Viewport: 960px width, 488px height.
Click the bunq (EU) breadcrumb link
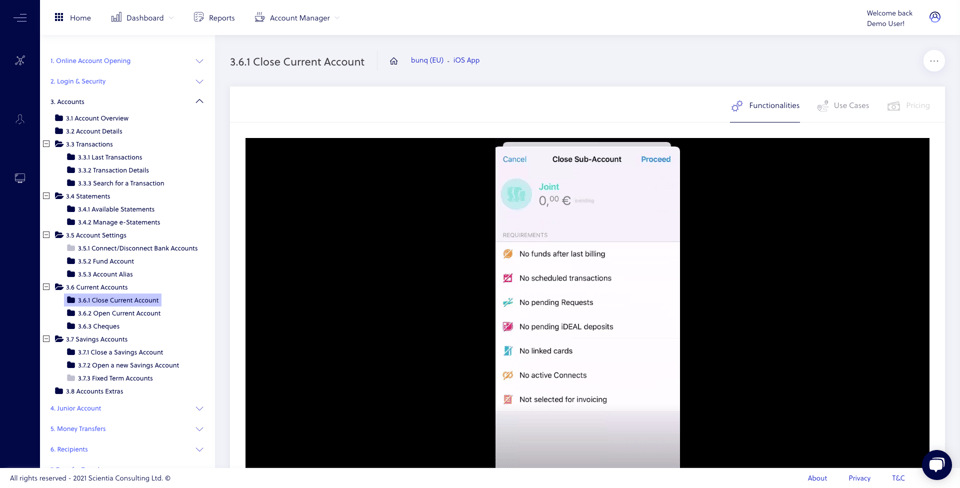click(x=427, y=61)
